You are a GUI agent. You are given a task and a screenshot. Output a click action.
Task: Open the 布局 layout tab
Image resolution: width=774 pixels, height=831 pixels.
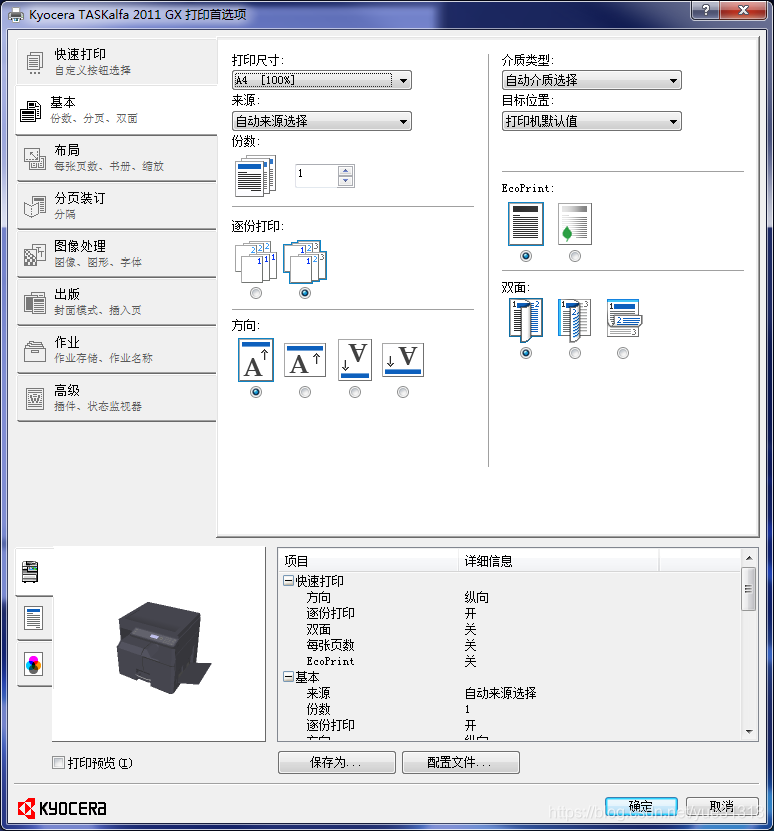[117, 158]
